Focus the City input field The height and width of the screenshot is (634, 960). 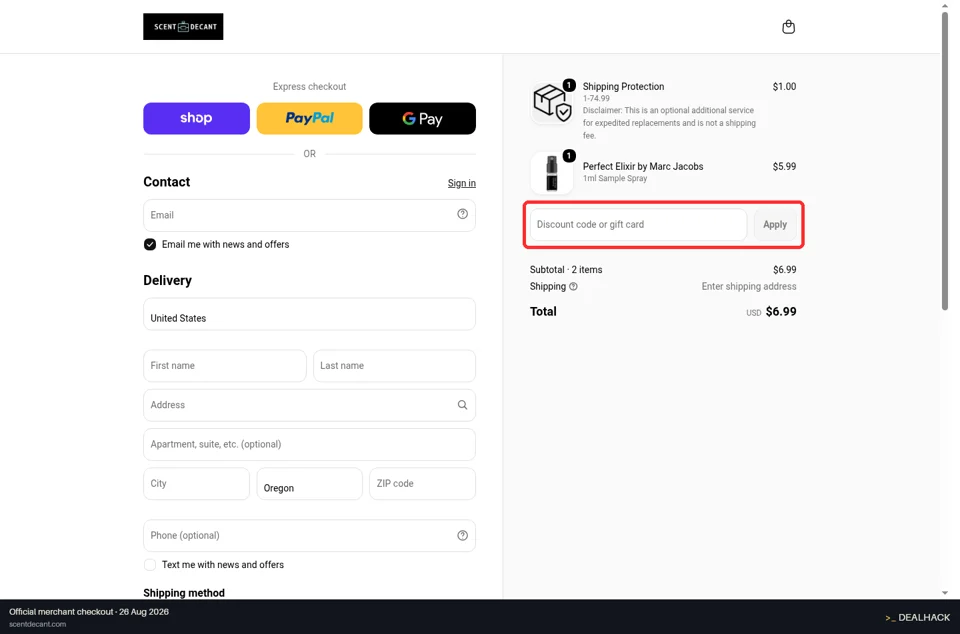[x=197, y=483]
